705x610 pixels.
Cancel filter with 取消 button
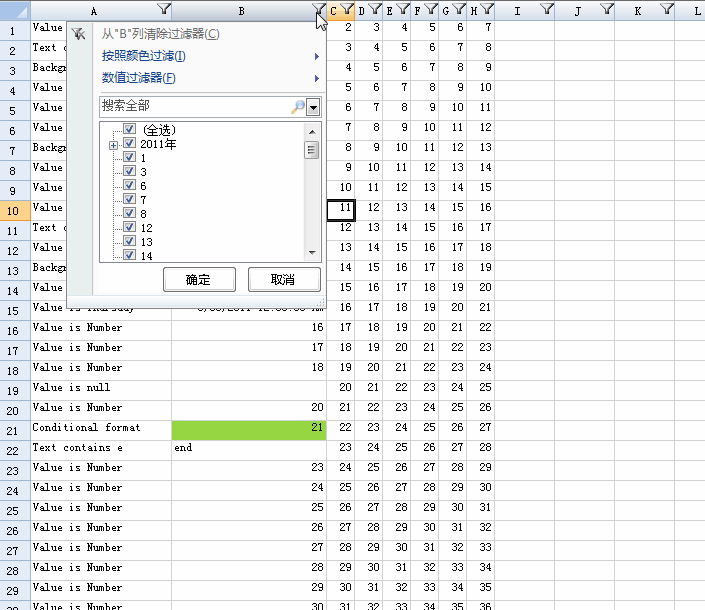pos(284,280)
